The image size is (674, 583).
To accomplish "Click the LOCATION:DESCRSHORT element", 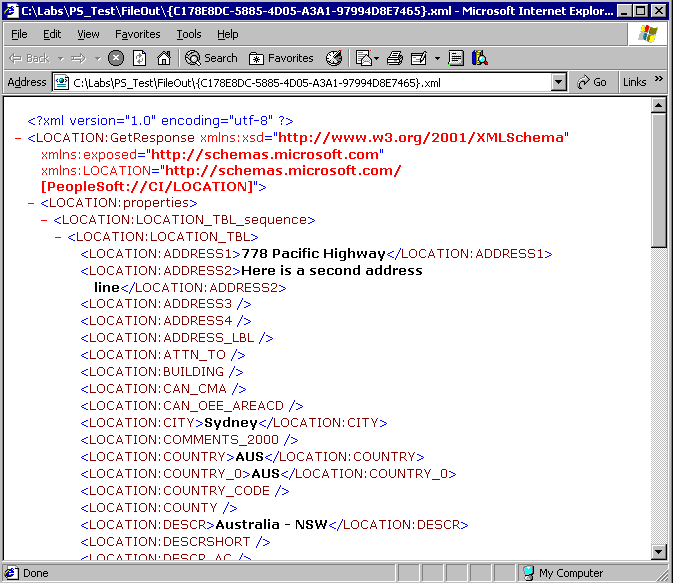I will tap(175, 542).
